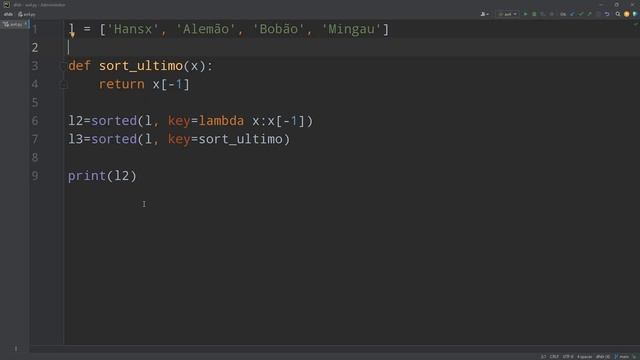640x360 pixels.
Task: Open the orange circular updates icon
Action: pos(627,14)
